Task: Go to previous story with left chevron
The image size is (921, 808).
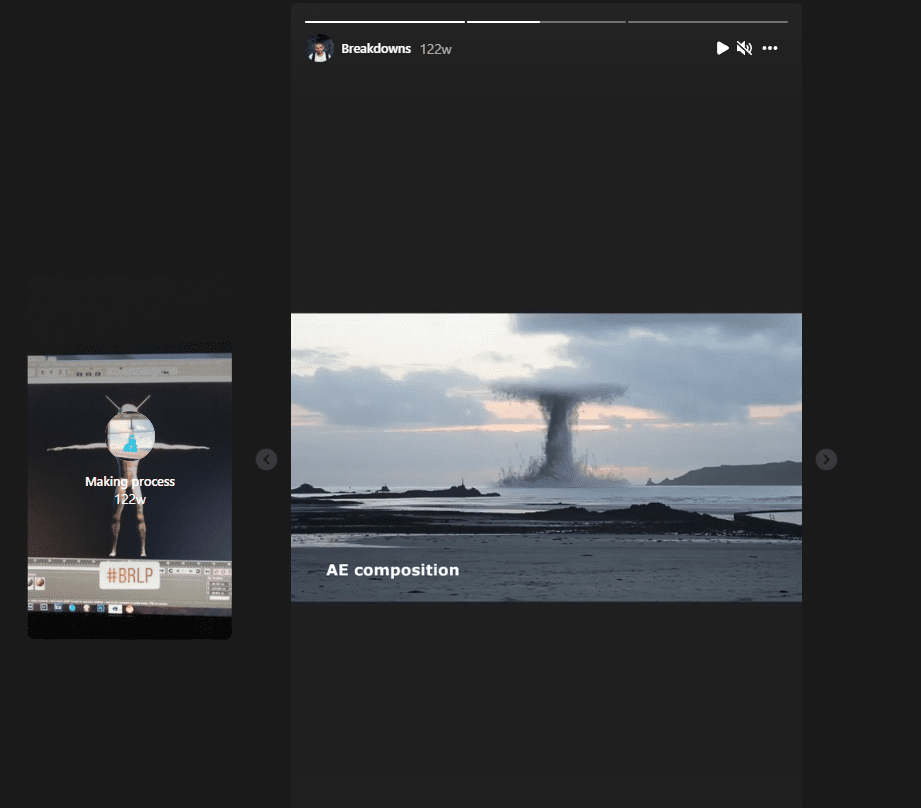Action: [x=265, y=459]
